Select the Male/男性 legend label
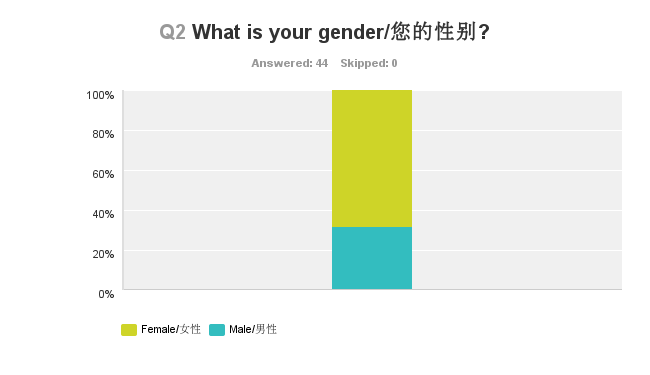The image size is (650, 375). click(253, 329)
